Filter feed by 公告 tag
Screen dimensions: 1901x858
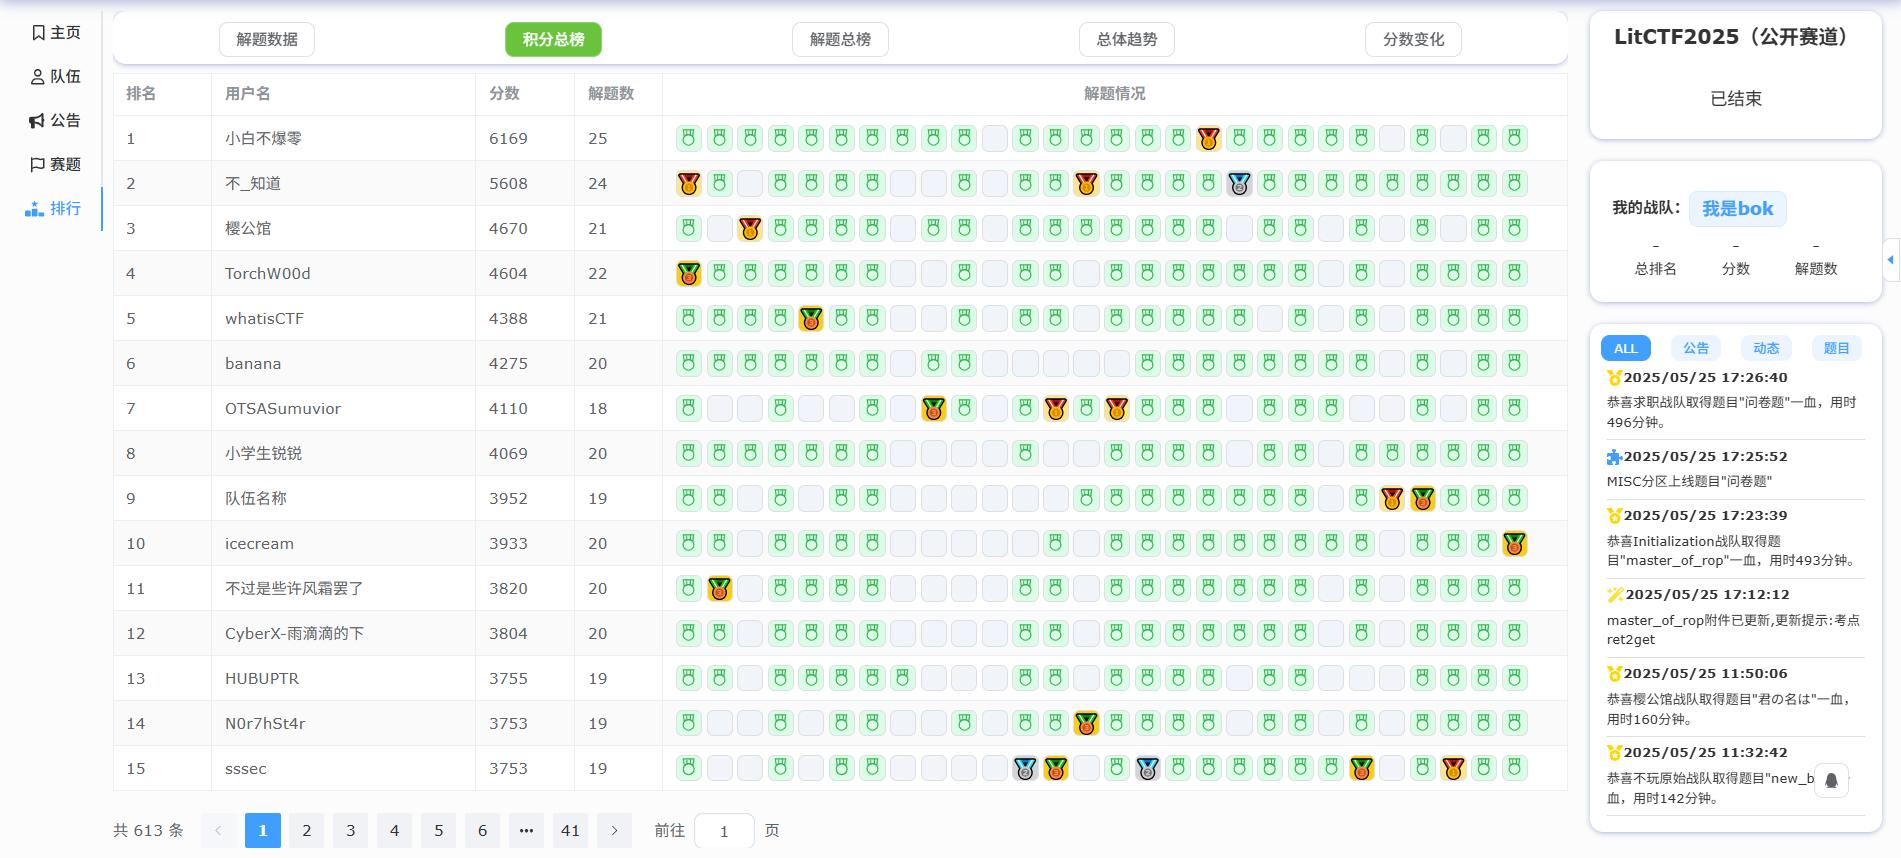[1695, 348]
